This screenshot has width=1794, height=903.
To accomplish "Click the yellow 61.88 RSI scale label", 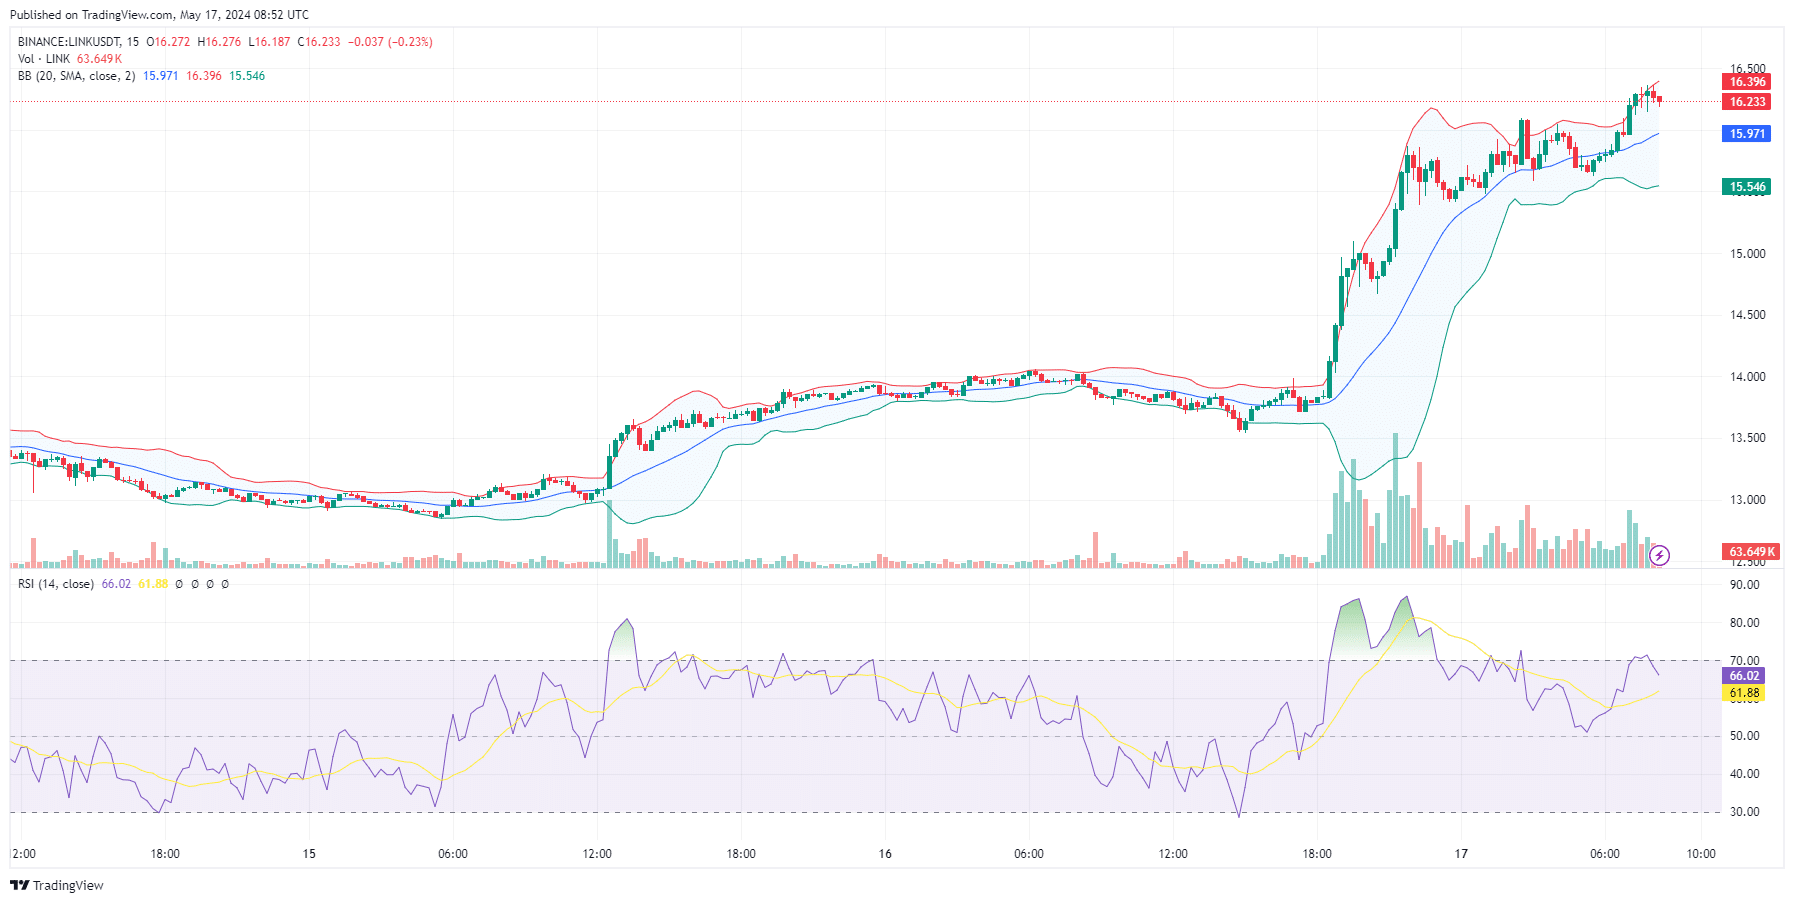I will tap(1744, 693).
